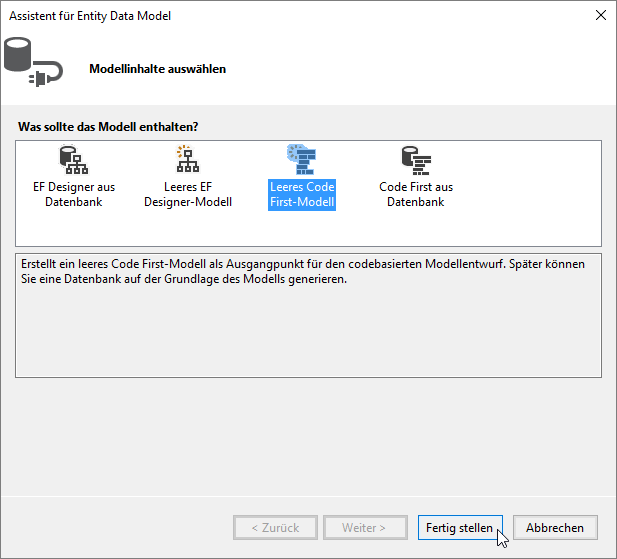Click the 'Modellinhalte auswählen' heading
Image resolution: width=617 pixels, height=559 pixels.
coord(158,69)
